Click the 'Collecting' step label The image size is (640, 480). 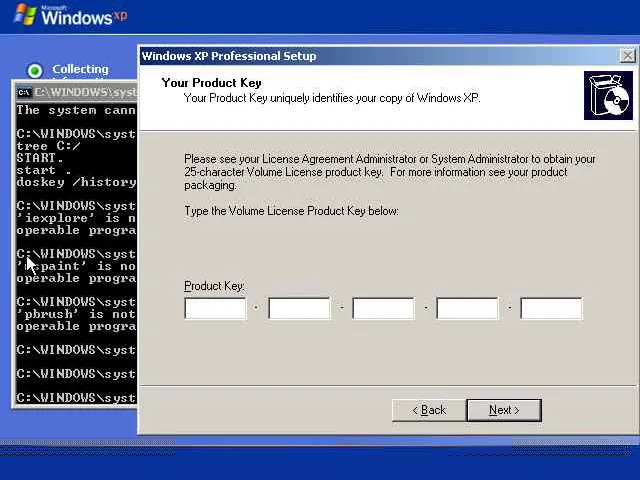pyautogui.click(x=80, y=69)
